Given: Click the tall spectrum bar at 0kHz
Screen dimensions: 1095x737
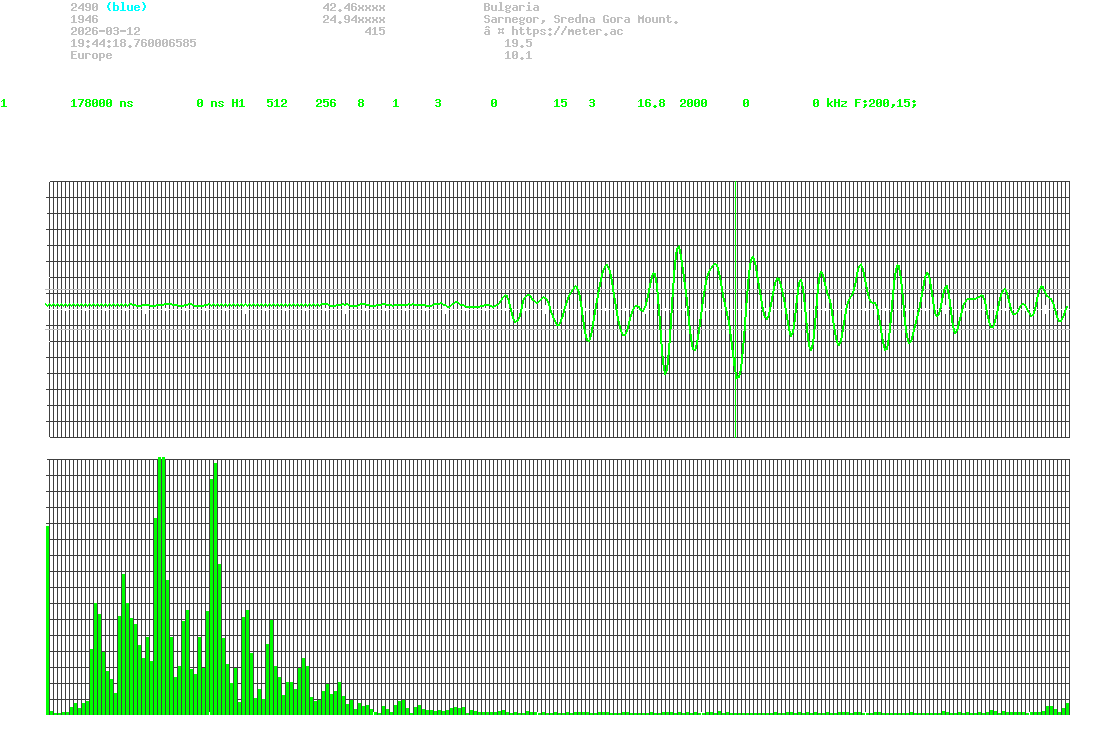Looking at the screenshot, I should click(47, 620).
